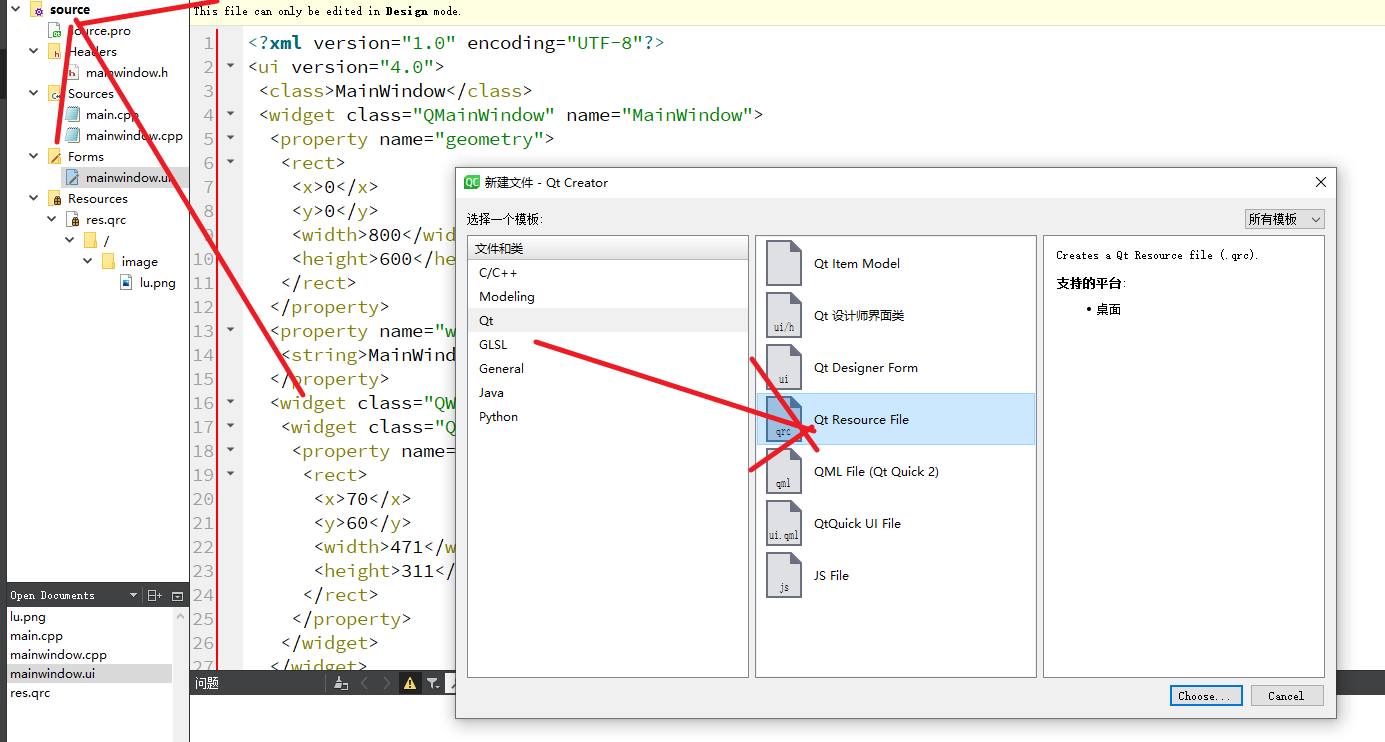Close the Open Documents pane
This screenshot has height=742, width=1385.
[x=177, y=596]
